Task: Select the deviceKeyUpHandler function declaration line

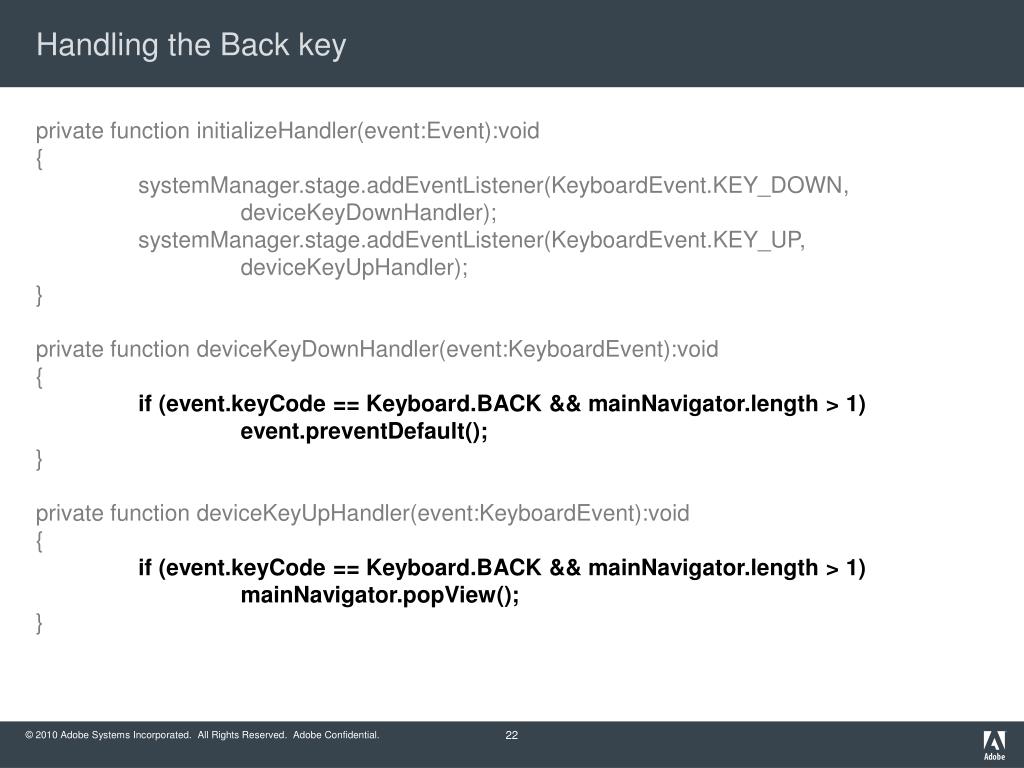Action: coord(362,513)
